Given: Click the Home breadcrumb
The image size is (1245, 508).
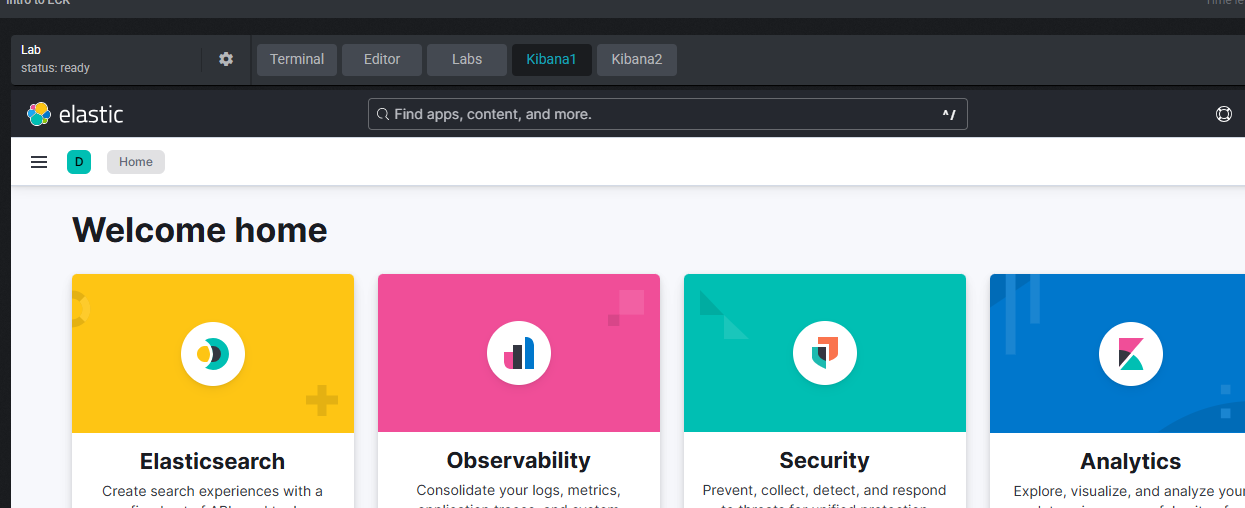Looking at the screenshot, I should coord(136,162).
